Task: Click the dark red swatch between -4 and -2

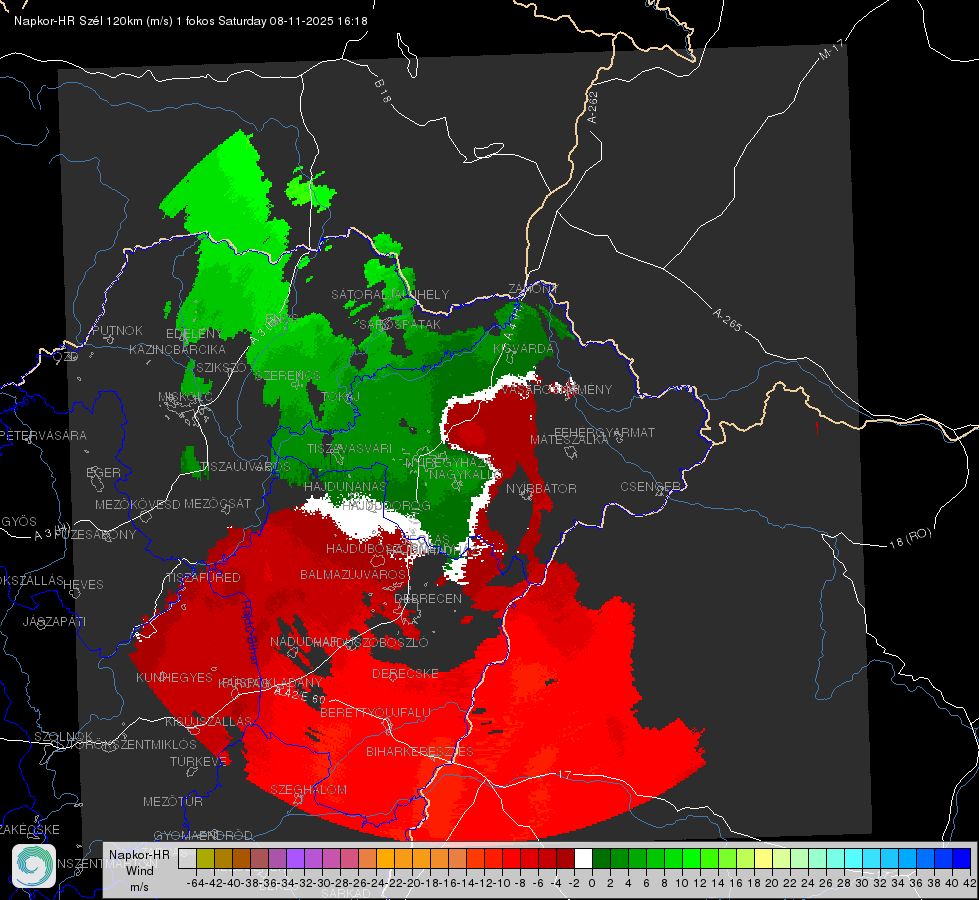Action: (x=565, y=859)
